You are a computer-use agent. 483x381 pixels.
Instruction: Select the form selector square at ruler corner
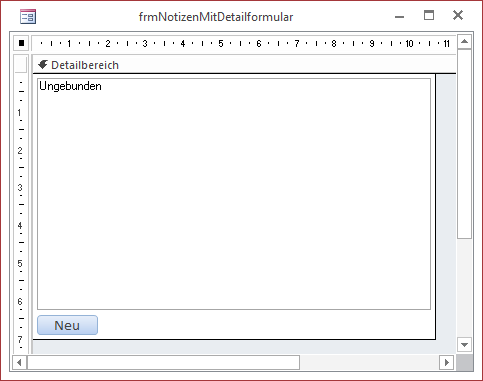point(21,43)
